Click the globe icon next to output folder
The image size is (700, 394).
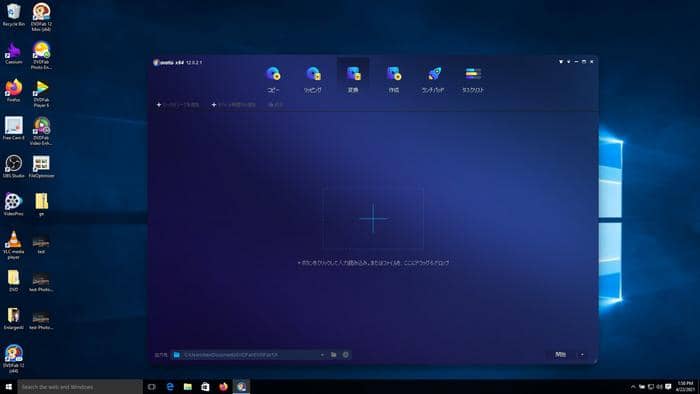click(x=346, y=355)
